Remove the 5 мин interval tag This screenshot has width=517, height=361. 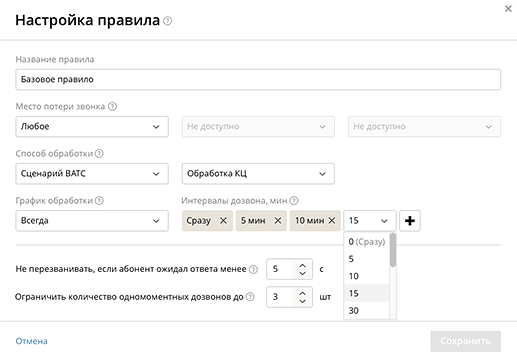278,221
